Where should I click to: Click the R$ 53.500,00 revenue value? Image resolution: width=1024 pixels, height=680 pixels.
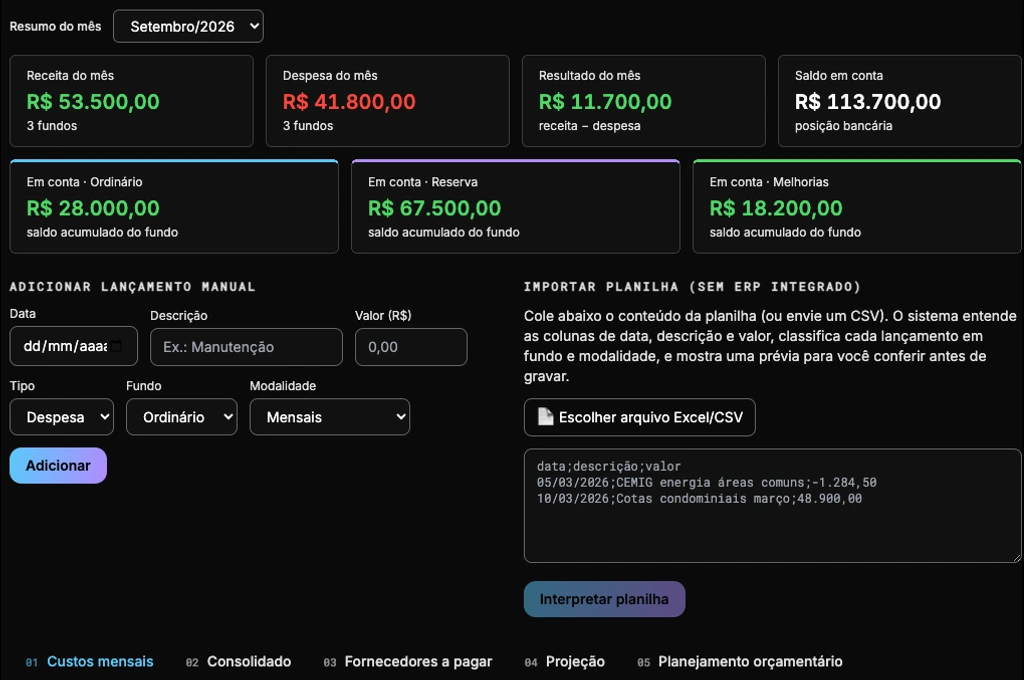93,102
